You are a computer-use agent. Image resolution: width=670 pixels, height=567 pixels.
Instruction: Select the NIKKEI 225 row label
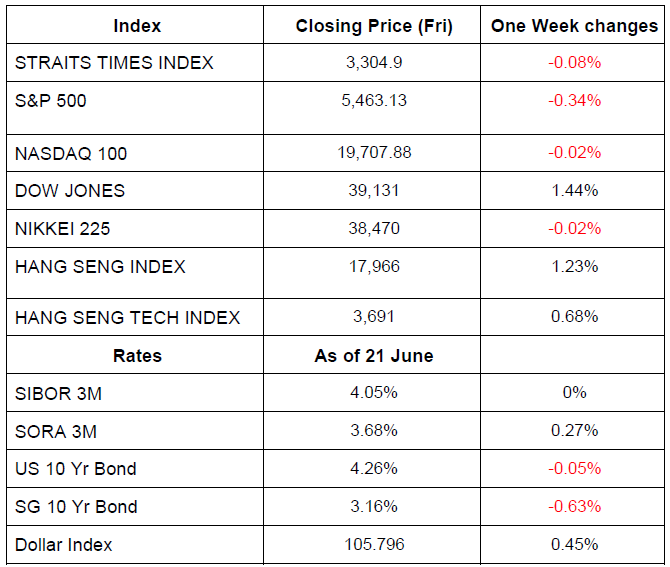tap(62, 229)
